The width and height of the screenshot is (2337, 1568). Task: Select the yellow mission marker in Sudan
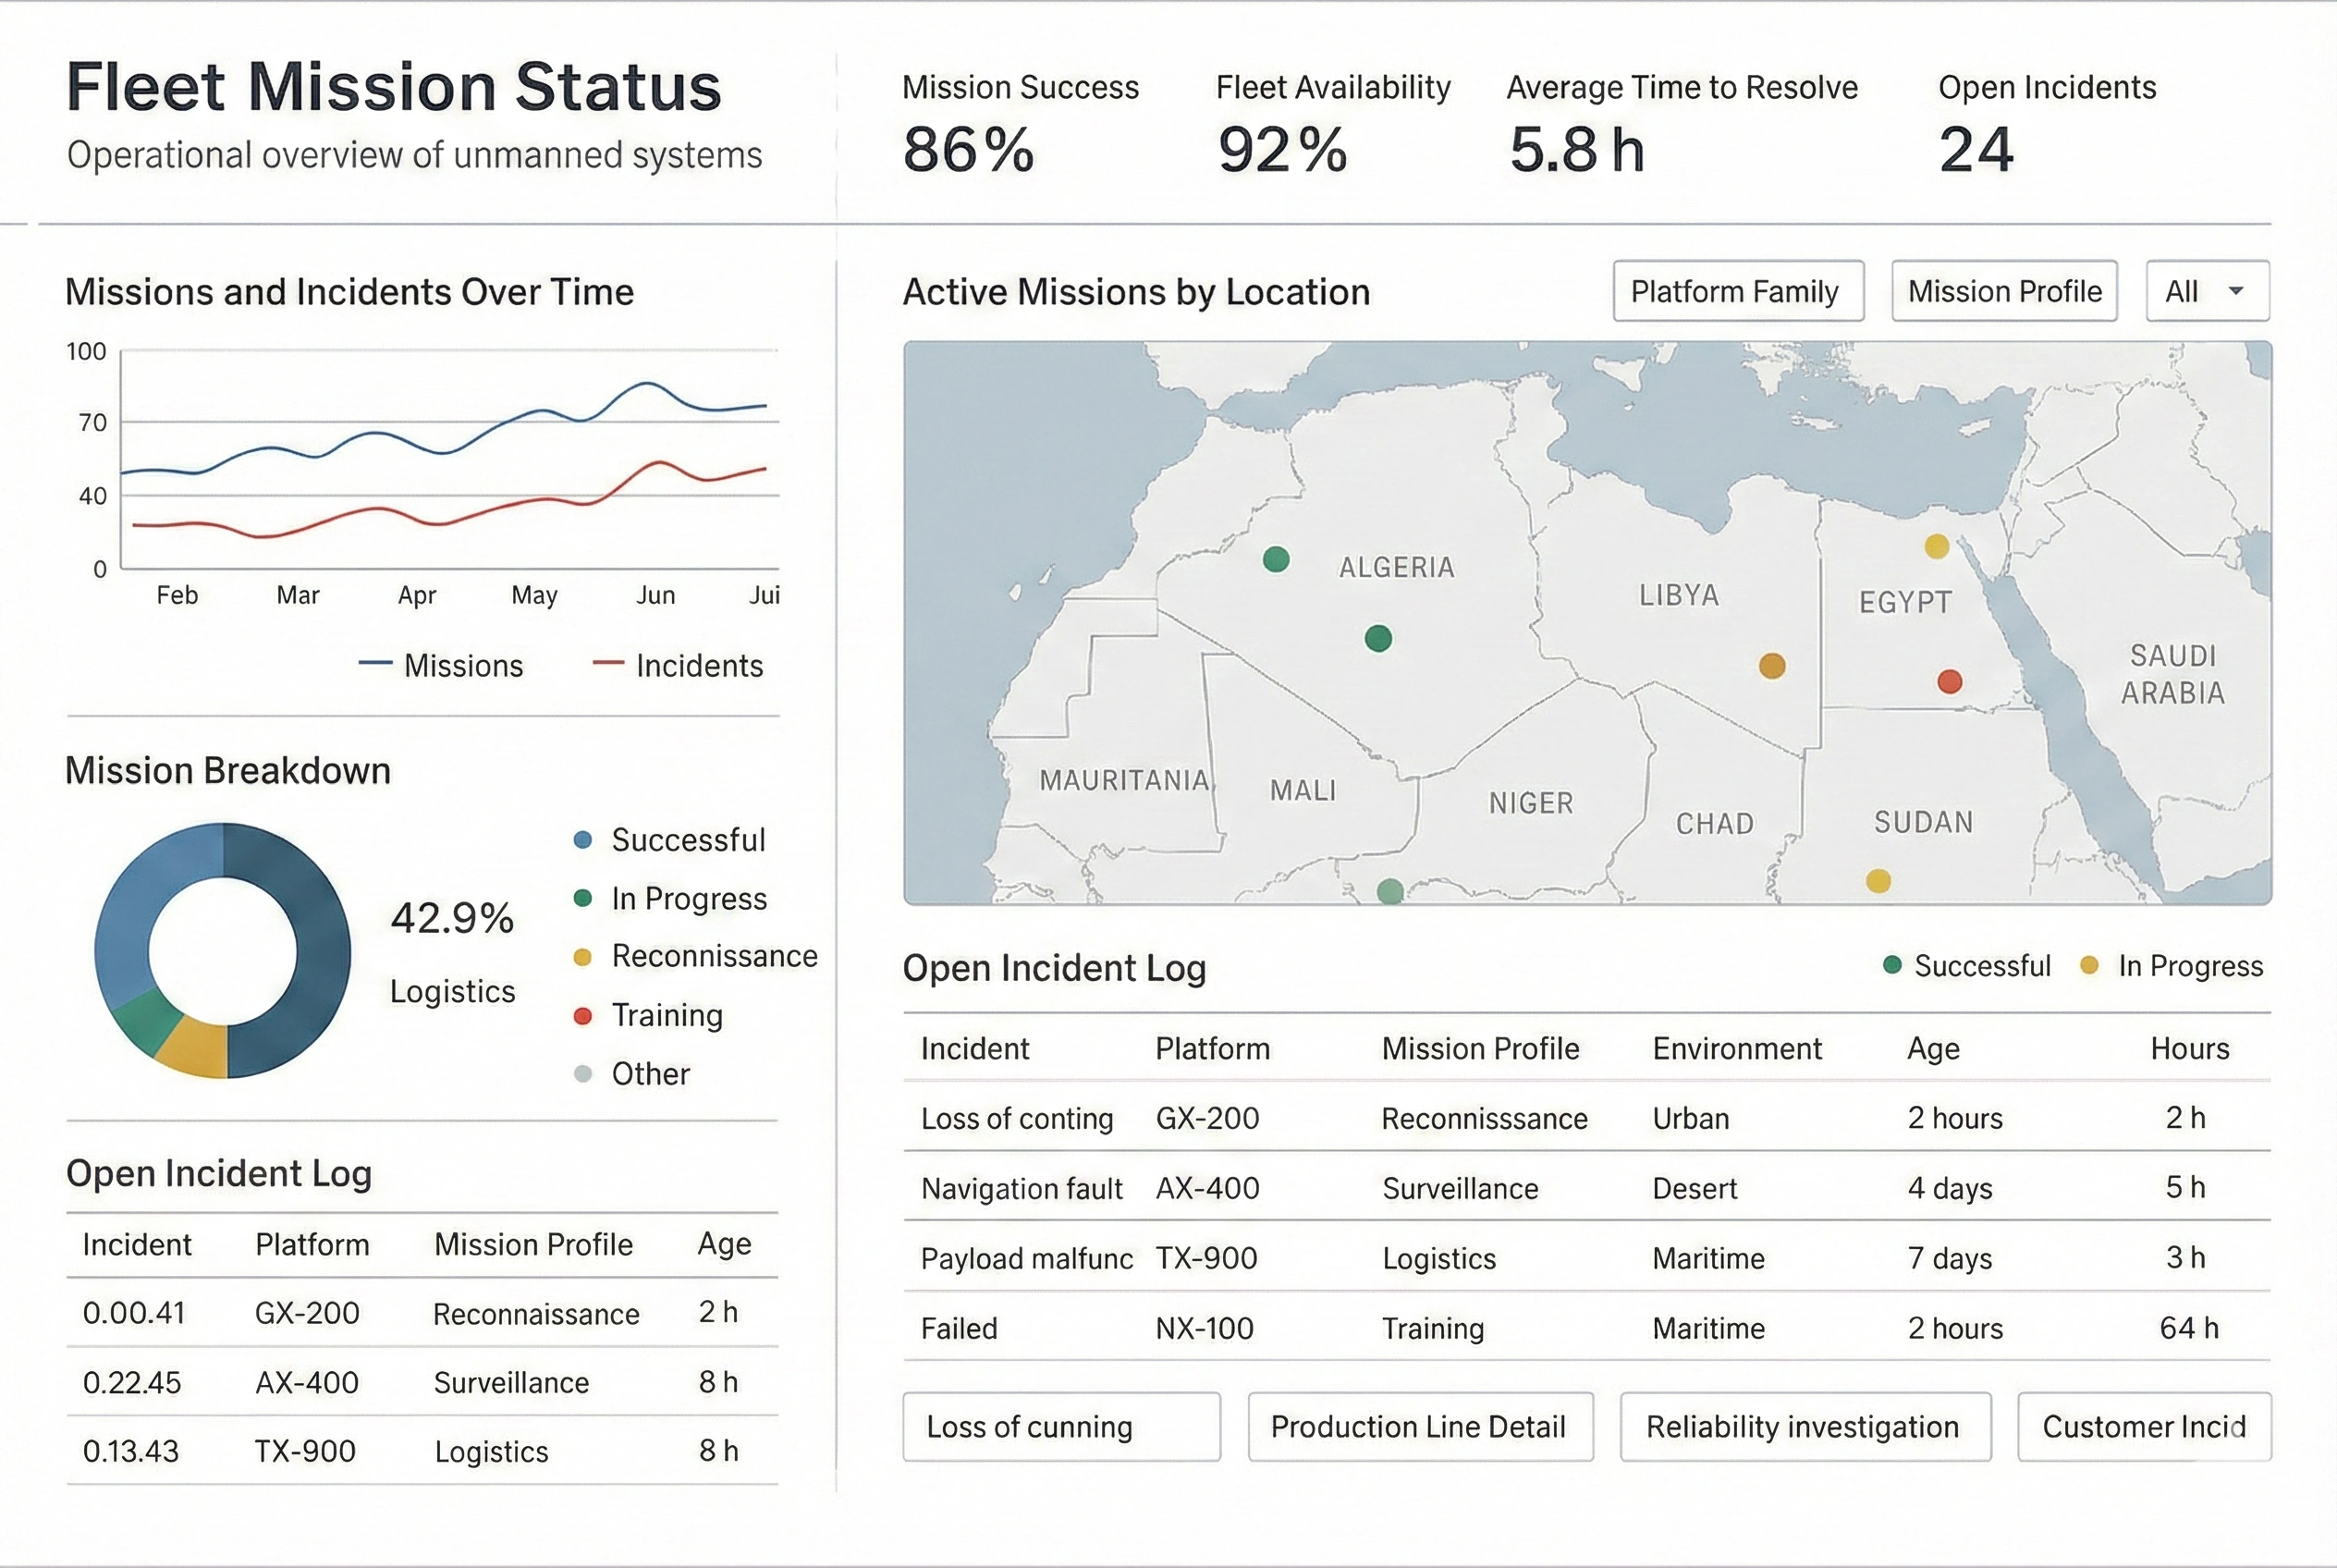tap(1879, 881)
